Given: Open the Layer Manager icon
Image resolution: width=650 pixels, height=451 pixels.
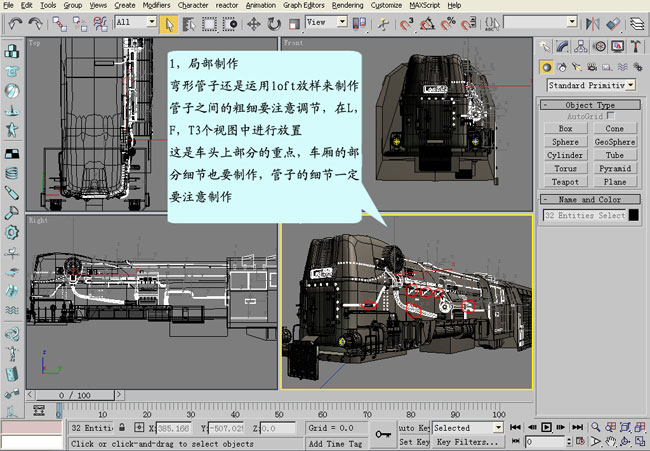Looking at the screenshot, I should pos(637,24).
